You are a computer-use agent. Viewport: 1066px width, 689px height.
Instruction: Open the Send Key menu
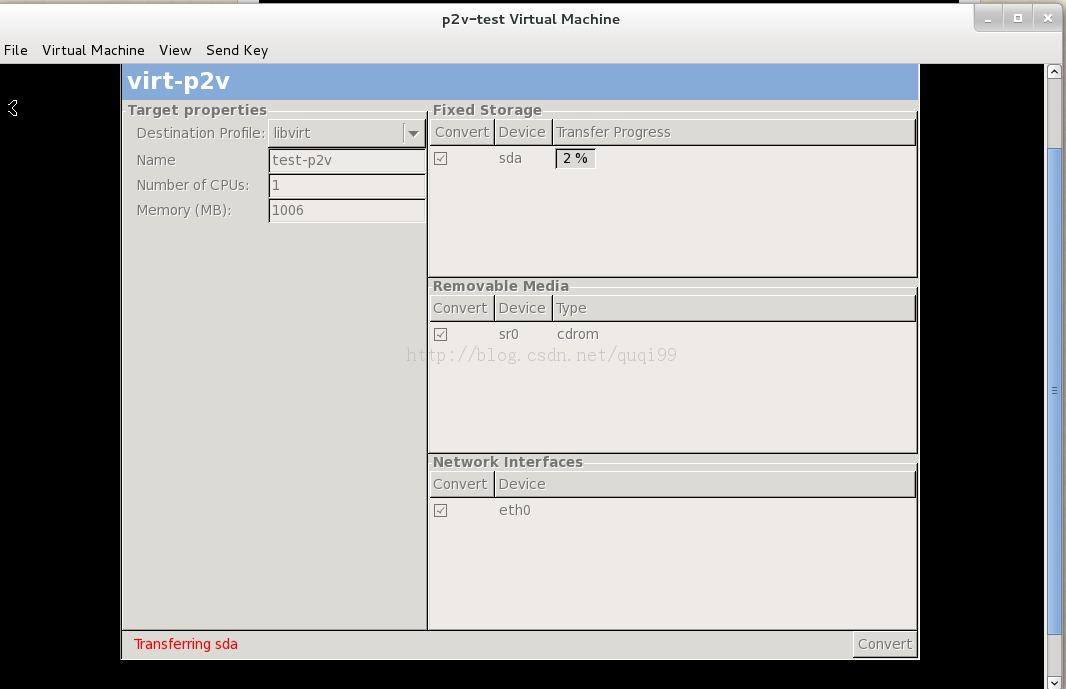[237, 50]
